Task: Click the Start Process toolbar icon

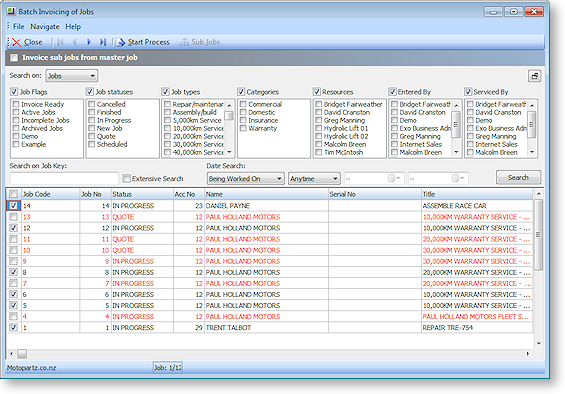Action: [121, 42]
